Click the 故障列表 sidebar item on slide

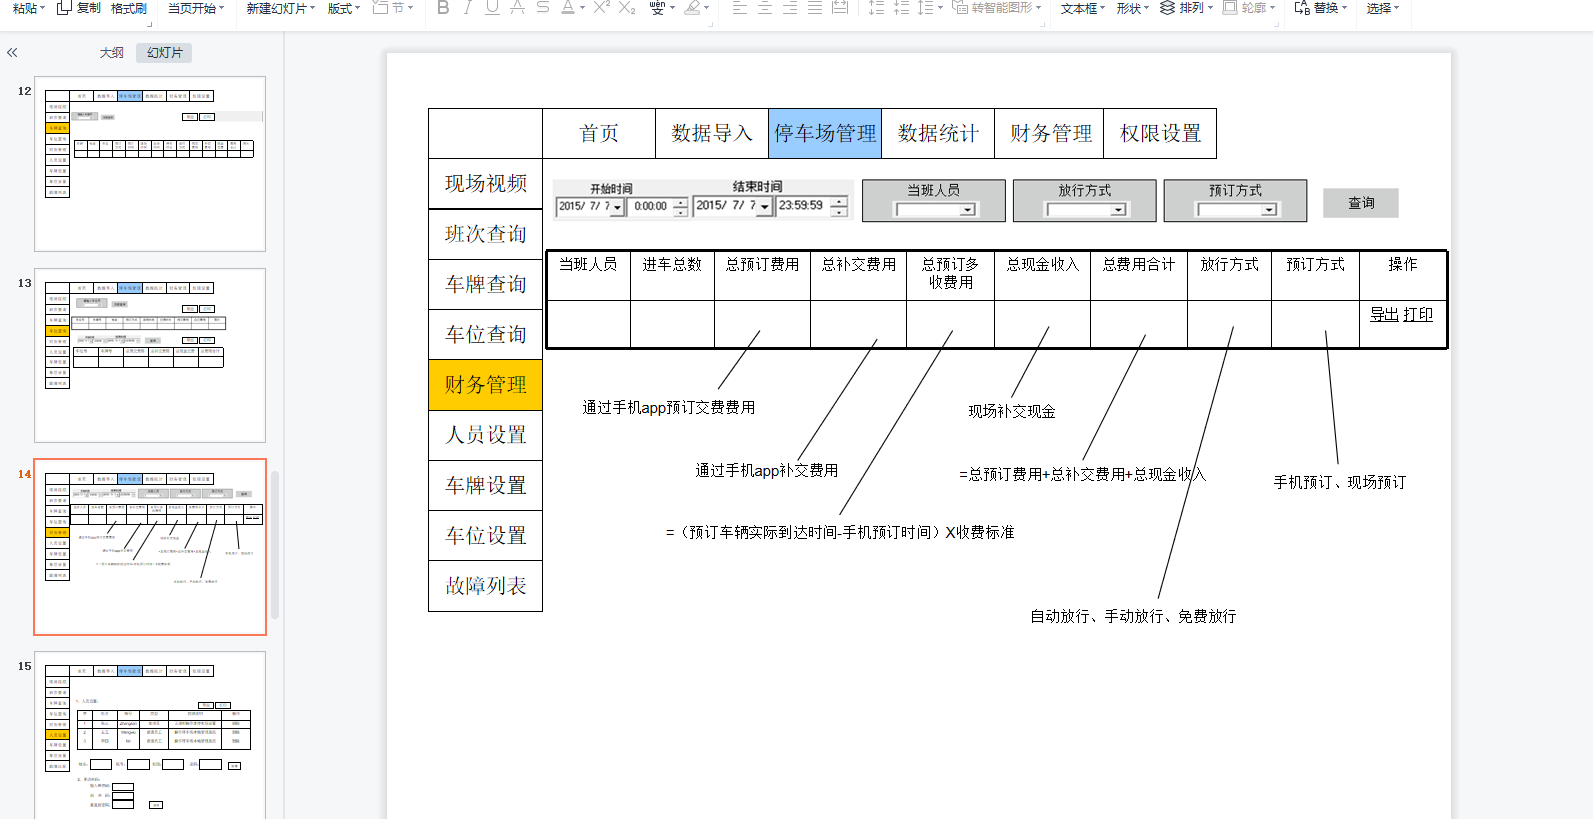point(486,586)
